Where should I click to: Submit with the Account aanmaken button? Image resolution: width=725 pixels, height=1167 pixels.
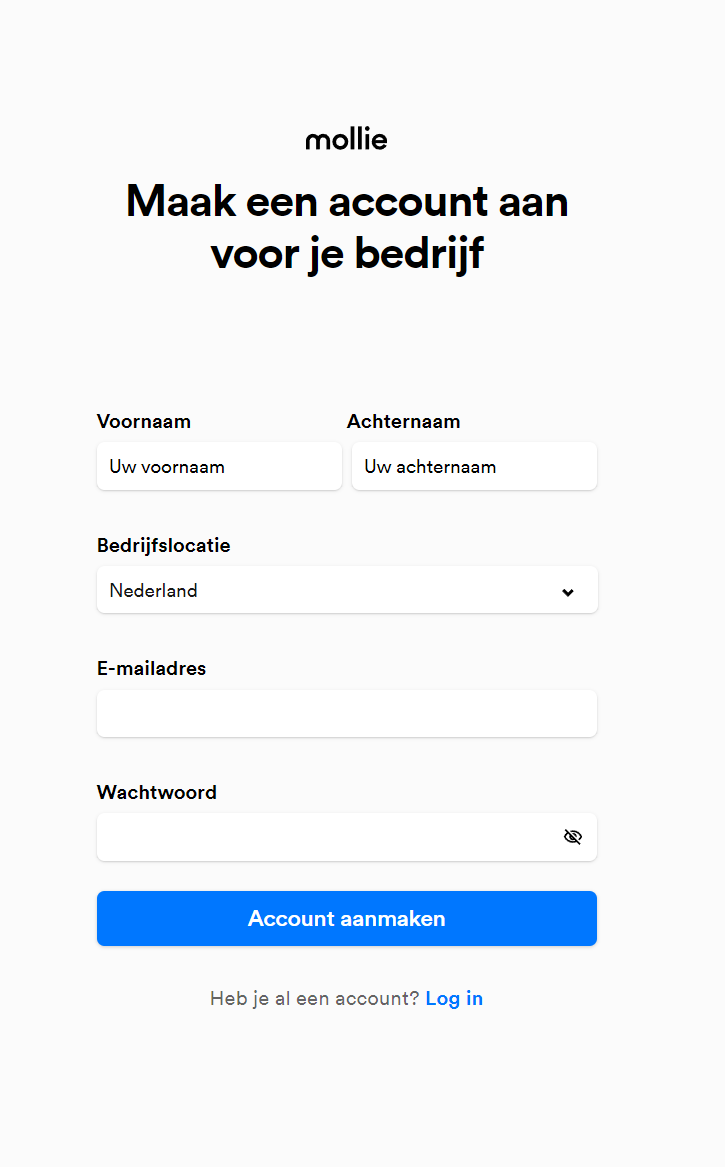point(347,918)
